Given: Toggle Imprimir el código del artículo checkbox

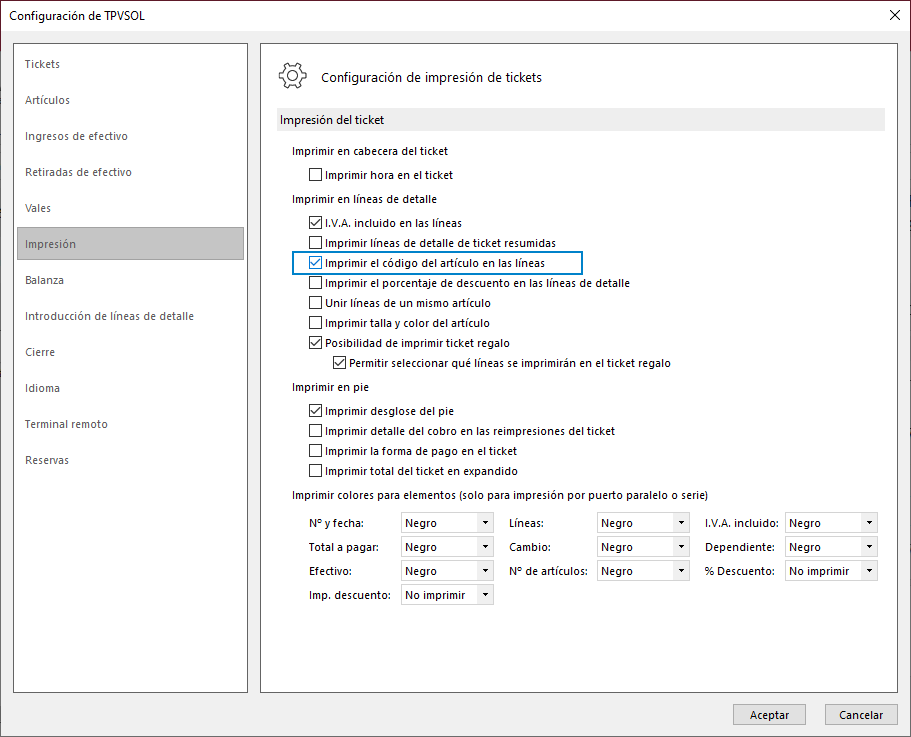Looking at the screenshot, I should (x=315, y=263).
